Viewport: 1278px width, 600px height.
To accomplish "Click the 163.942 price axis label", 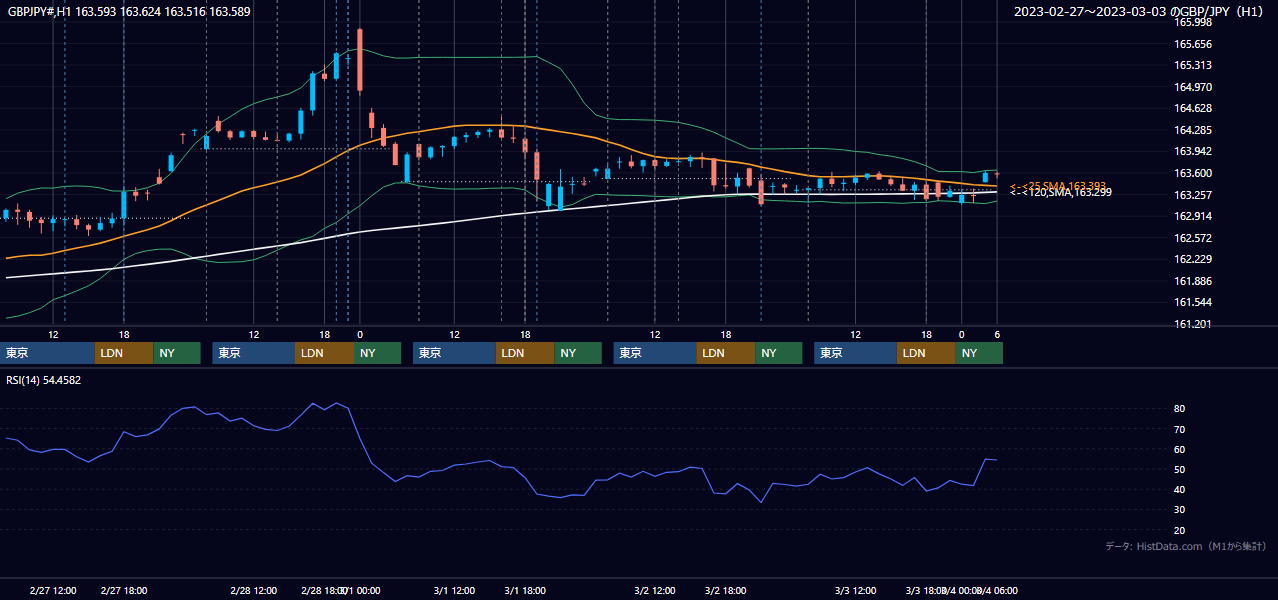I will [x=1193, y=151].
